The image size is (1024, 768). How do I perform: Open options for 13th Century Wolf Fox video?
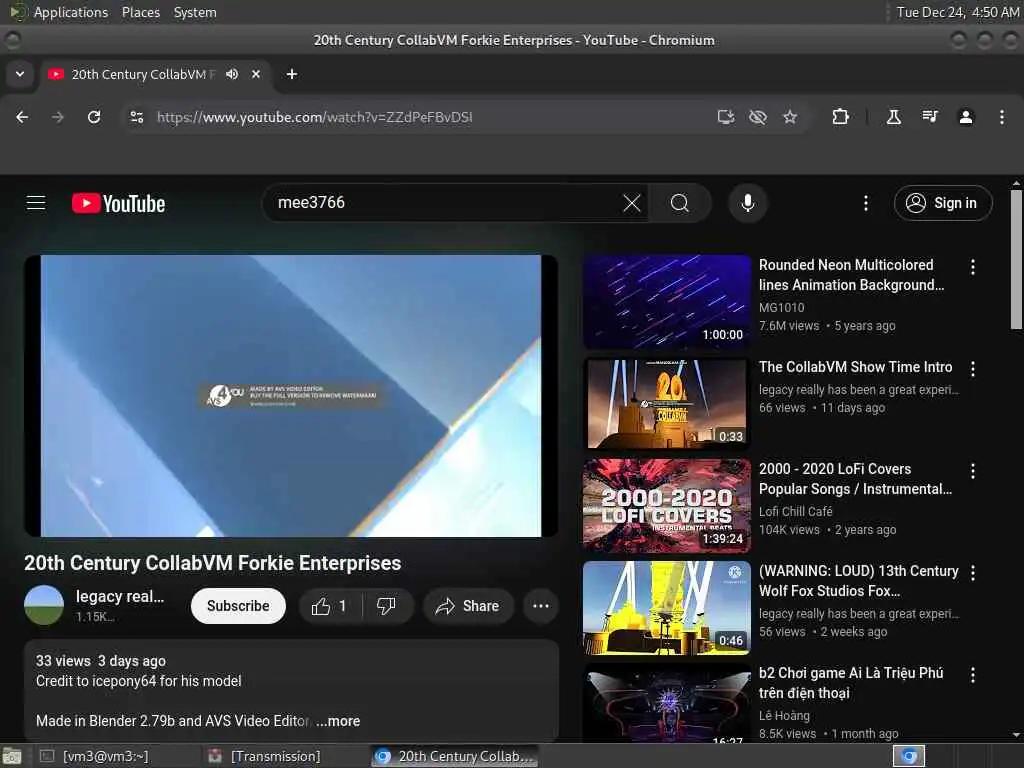pos(973,573)
